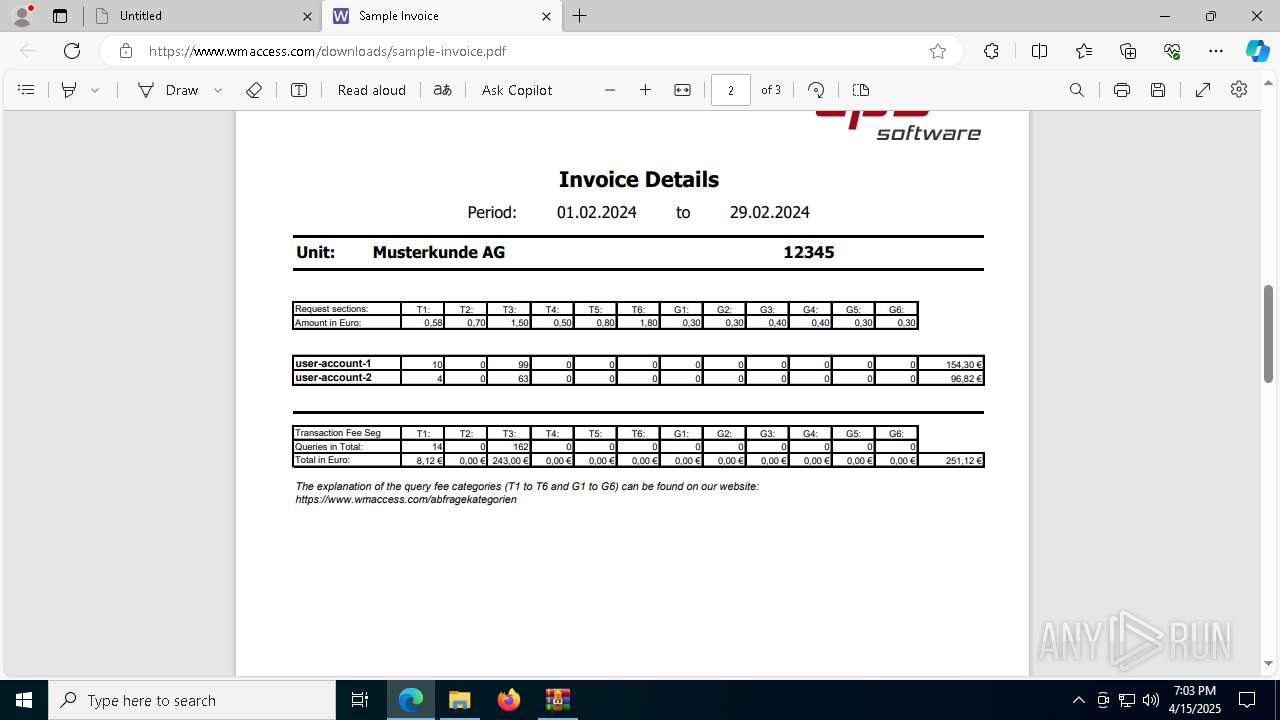Screen dimensions: 1280x720
Task: Add this page to favorites star
Action: click(x=938, y=51)
